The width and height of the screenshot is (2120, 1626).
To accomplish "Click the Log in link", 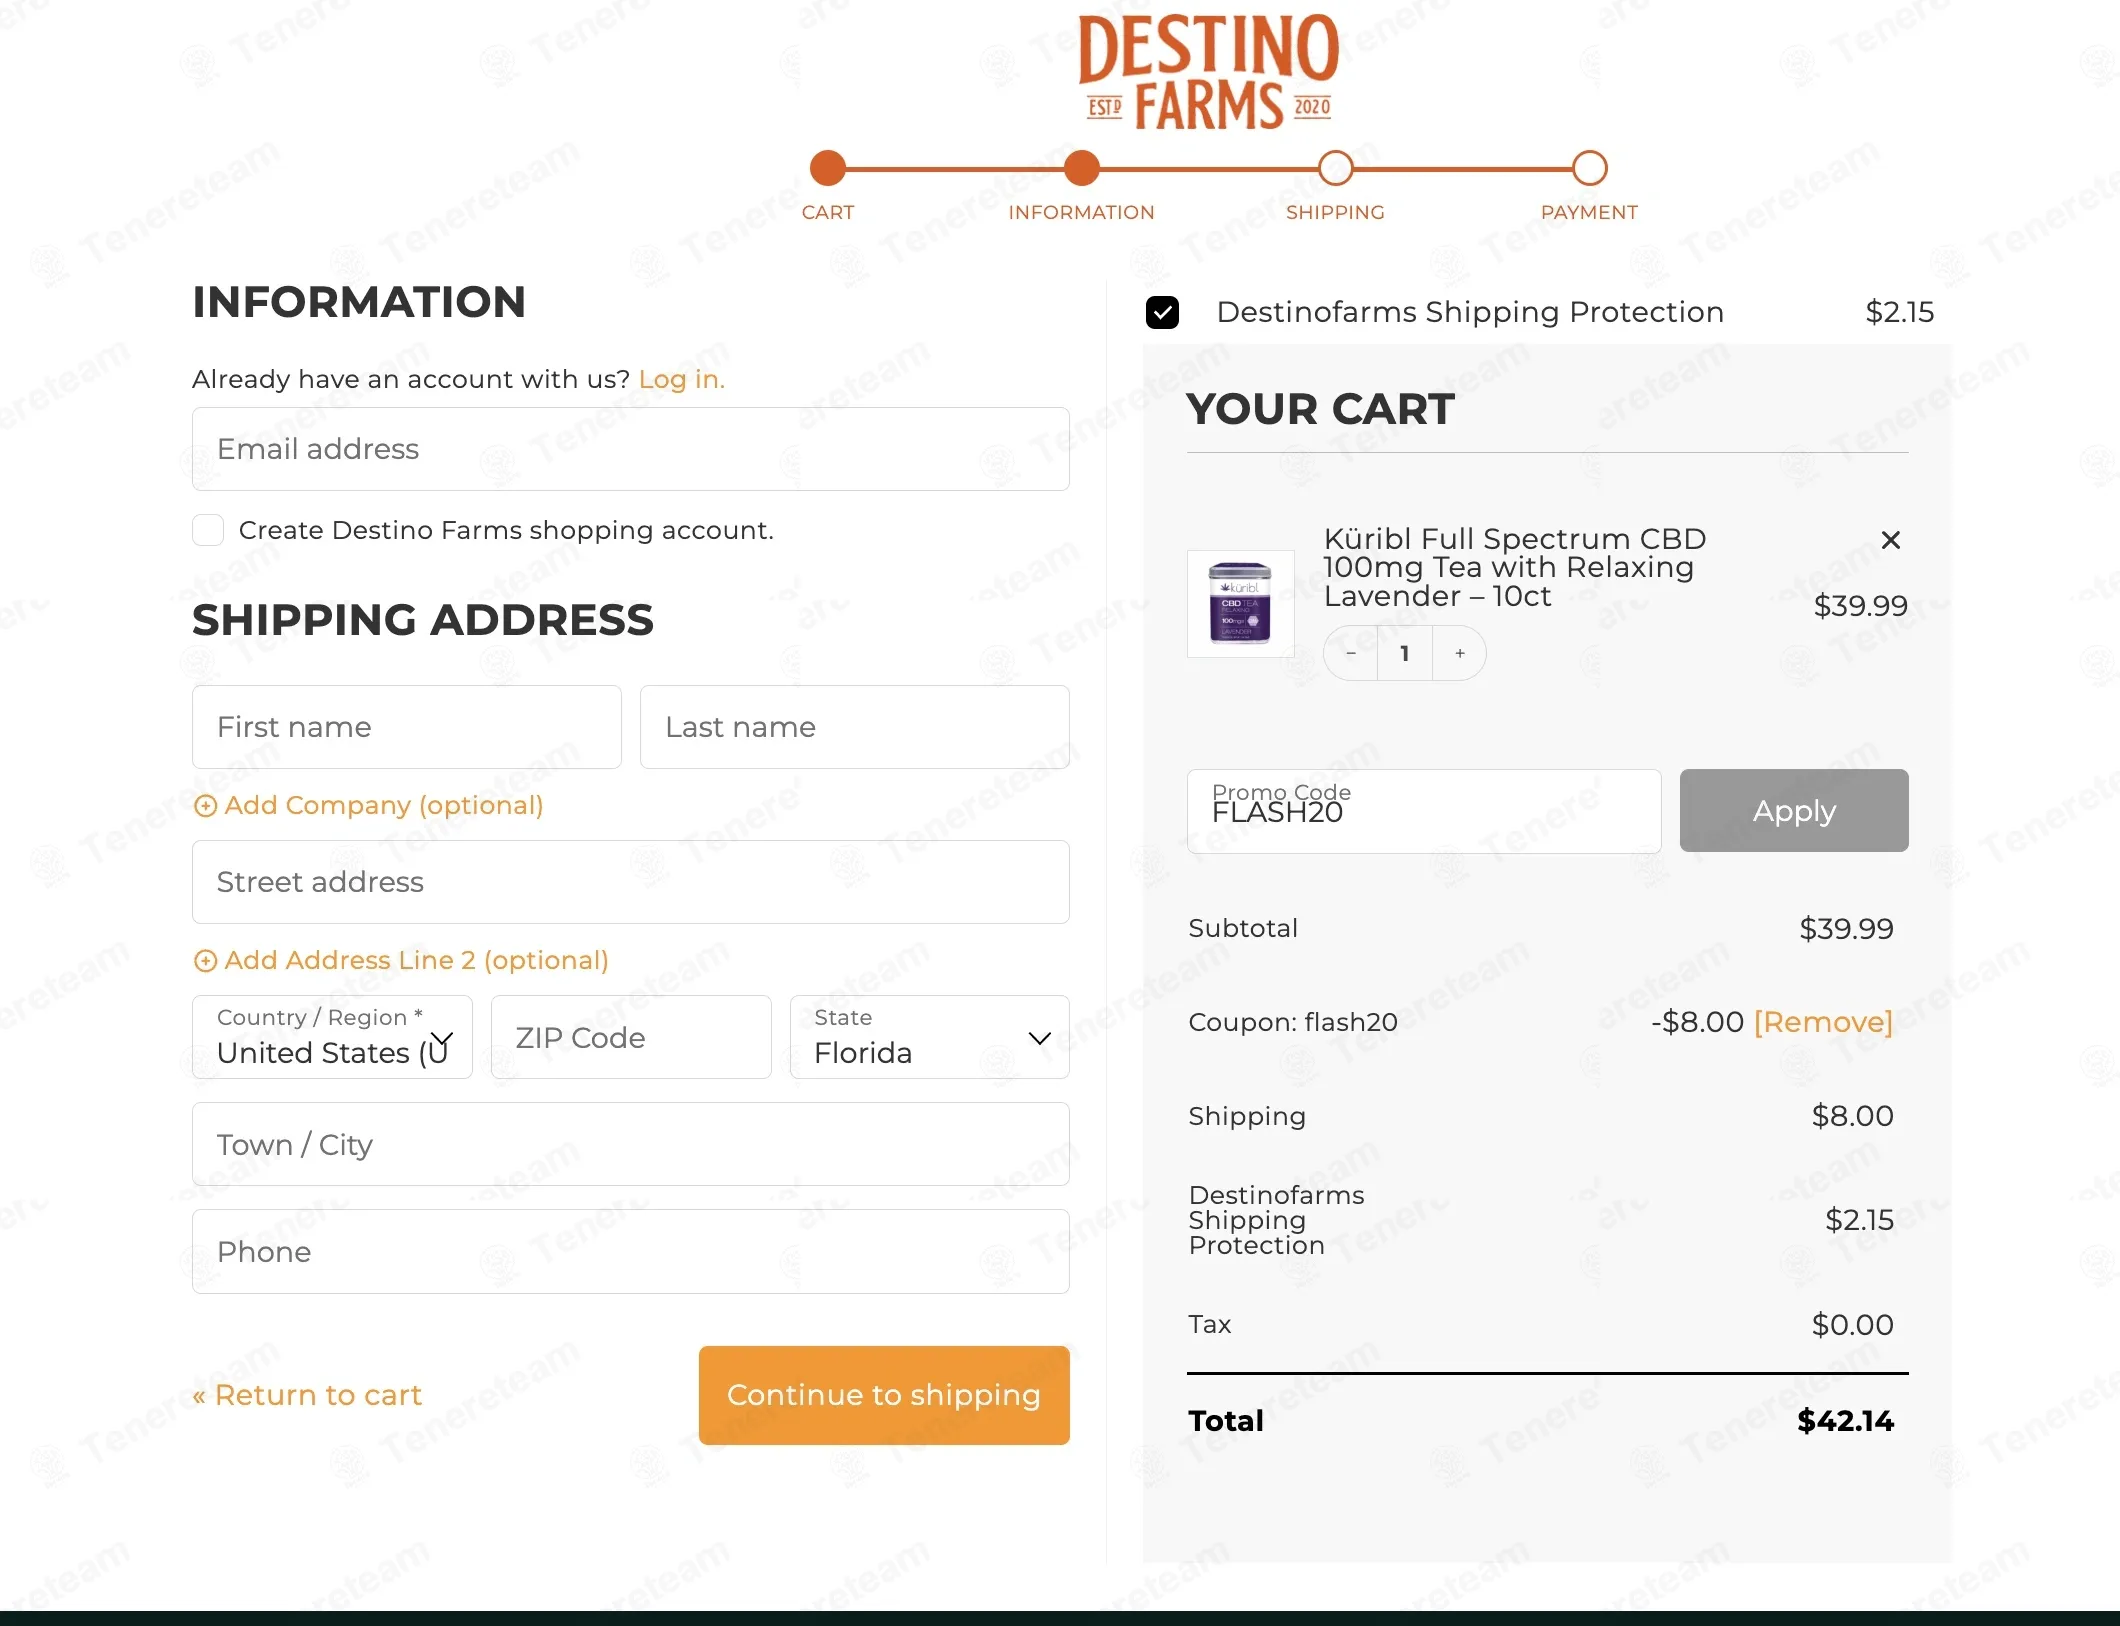I will click(x=681, y=379).
